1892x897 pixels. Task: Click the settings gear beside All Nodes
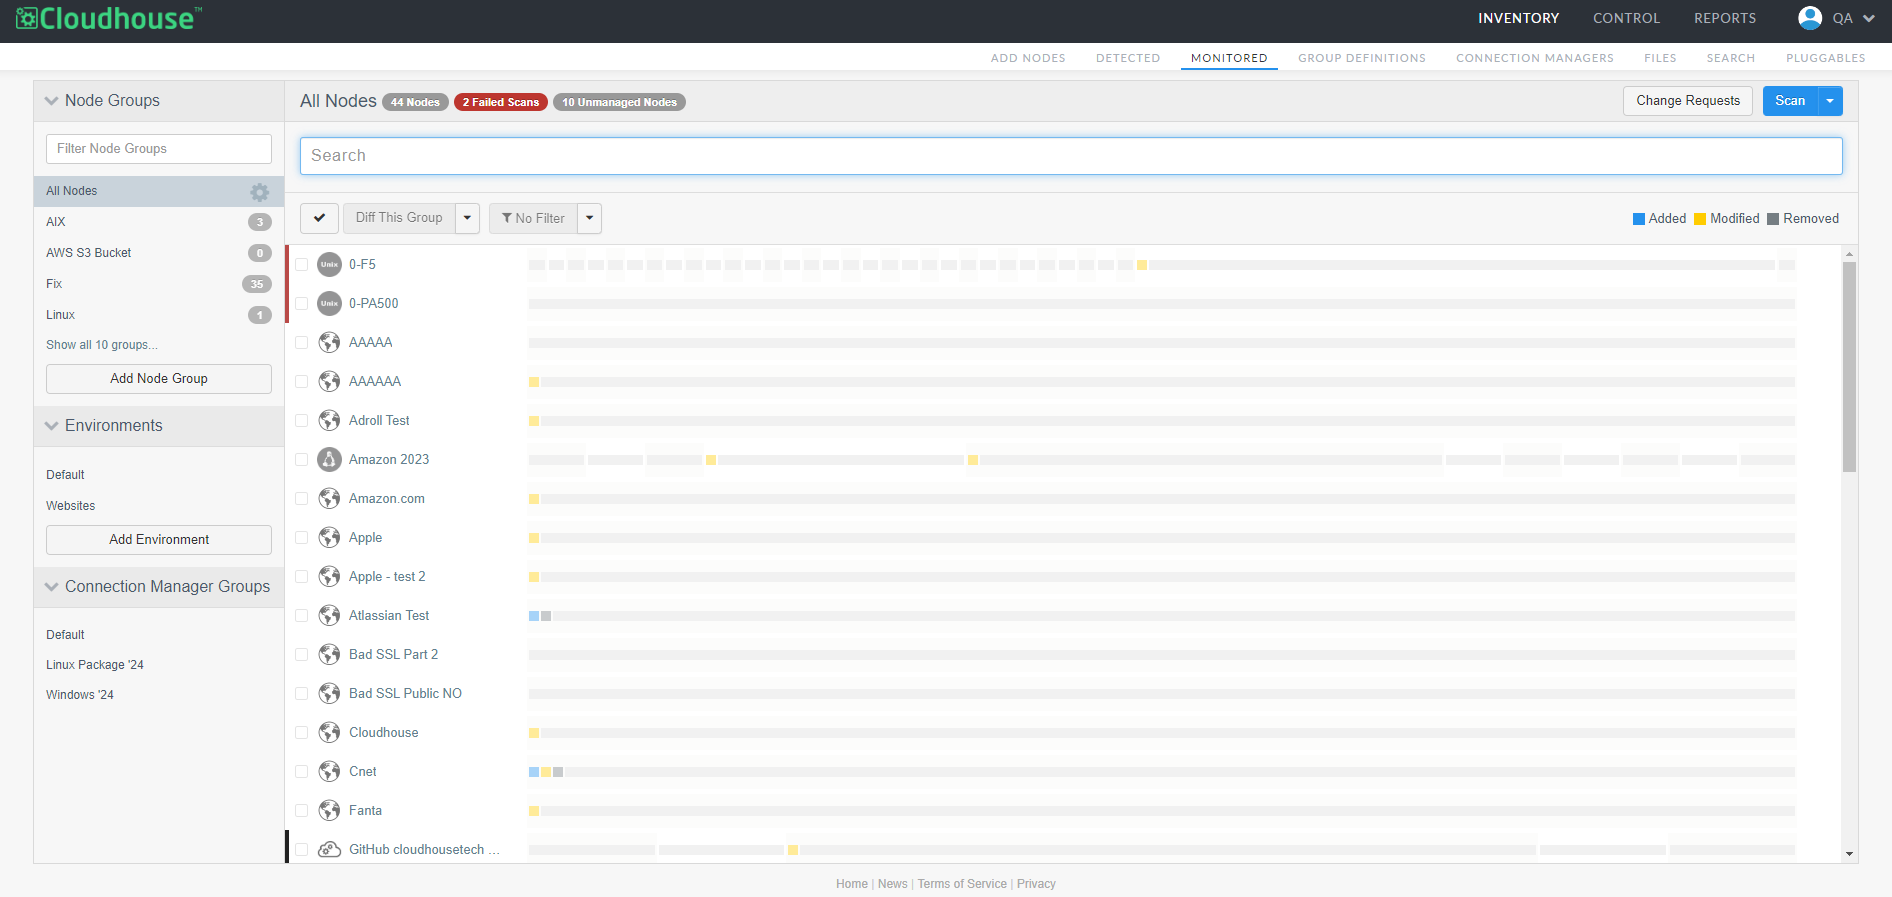[x=259, y=192]
